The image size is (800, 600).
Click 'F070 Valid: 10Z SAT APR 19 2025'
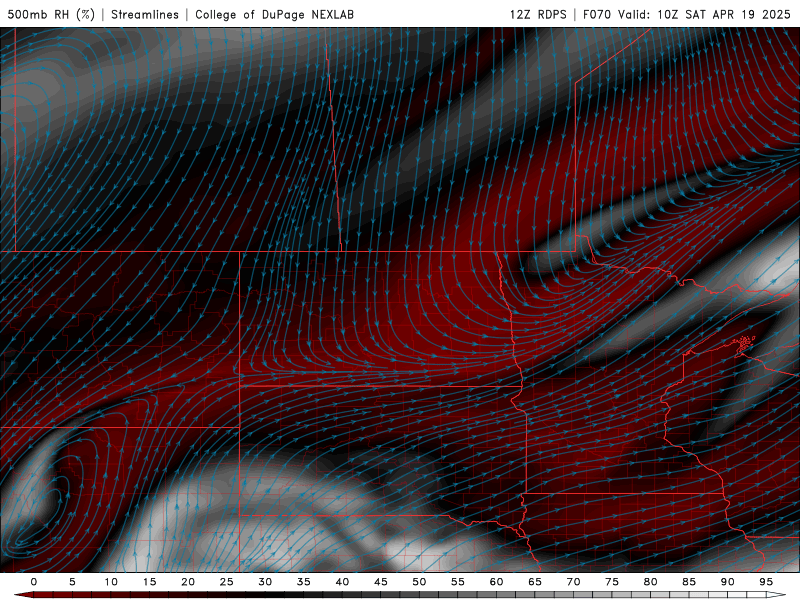coord(687,14)
